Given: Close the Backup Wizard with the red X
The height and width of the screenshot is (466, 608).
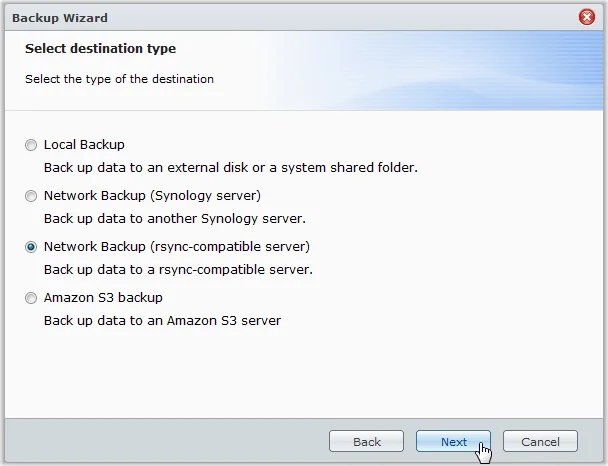Looking at the screenshot, I should tap(587, 17).
